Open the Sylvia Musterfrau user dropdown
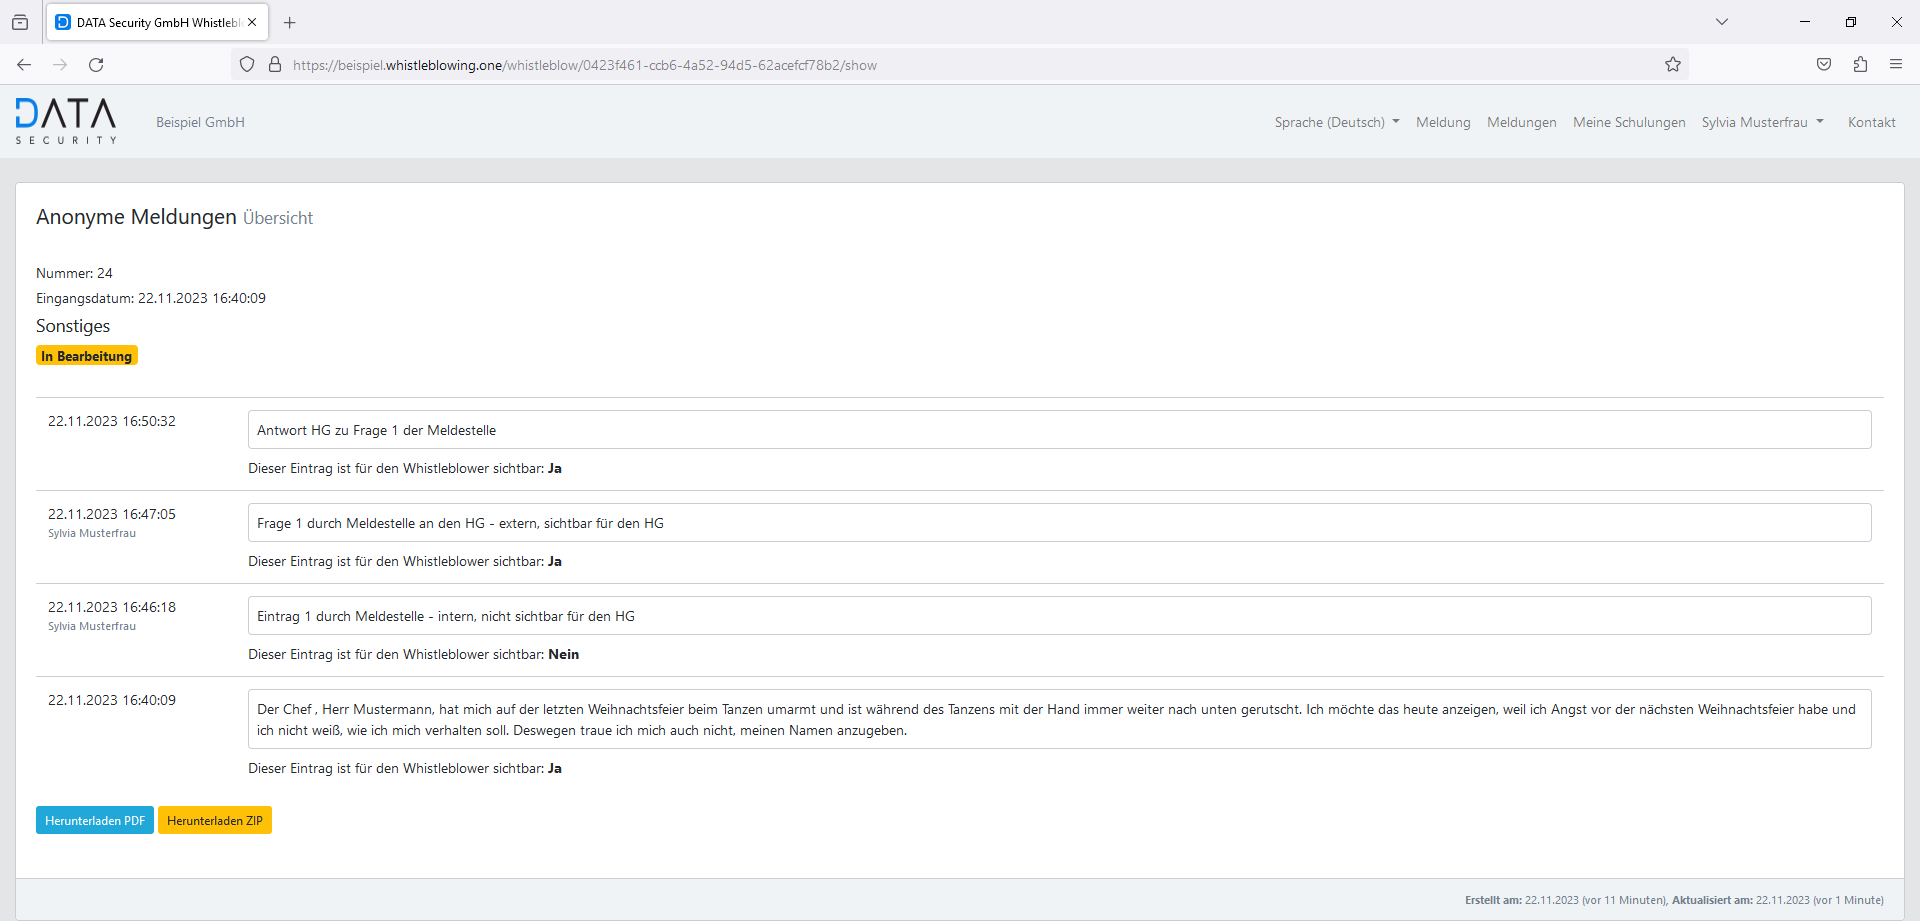Screen dimensions: 1920x921 tap(1762, 122)
